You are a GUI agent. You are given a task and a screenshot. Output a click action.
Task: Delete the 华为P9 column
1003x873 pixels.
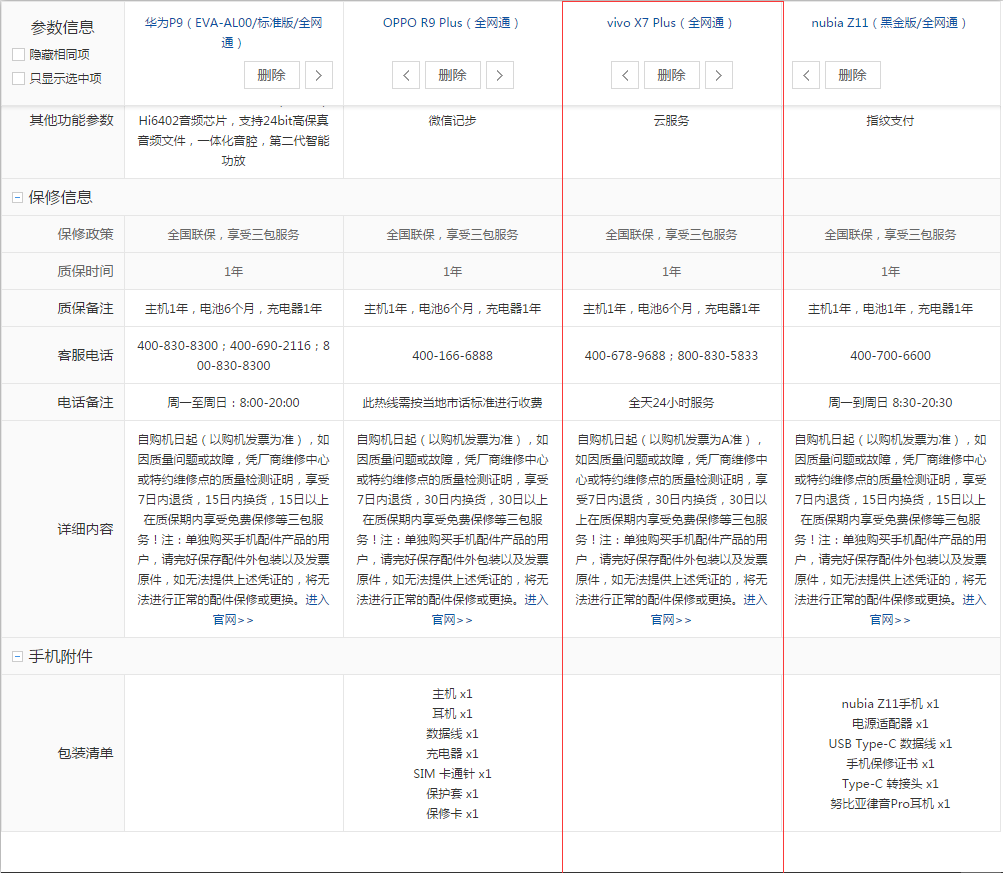[272, 75]
